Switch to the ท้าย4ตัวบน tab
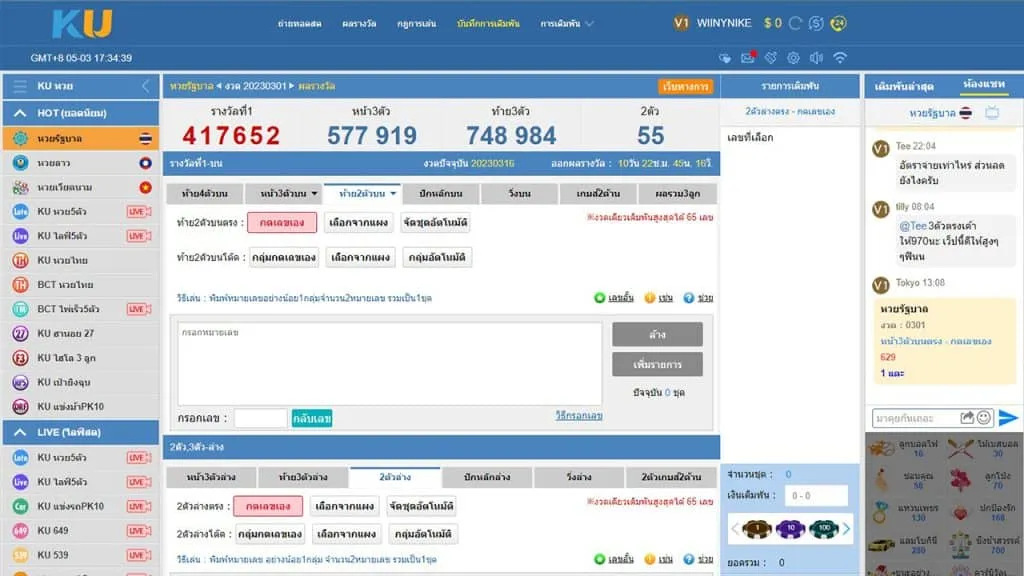 (205, 193)
